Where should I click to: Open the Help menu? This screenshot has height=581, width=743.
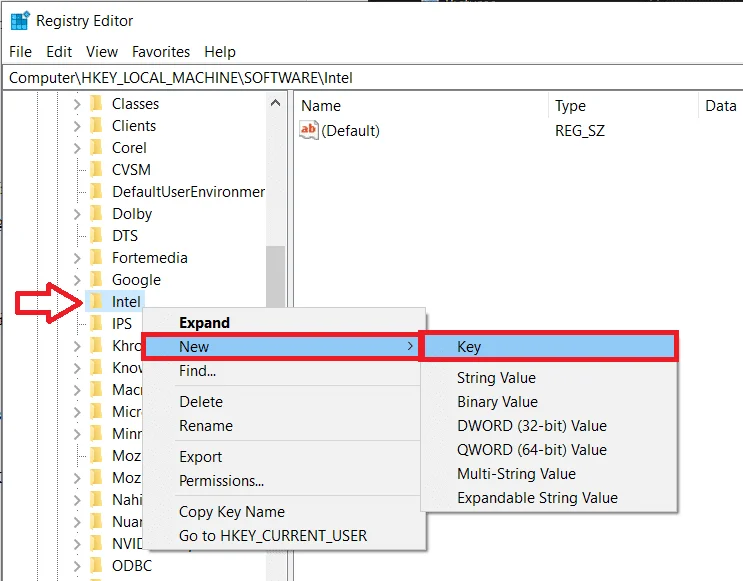220,52
